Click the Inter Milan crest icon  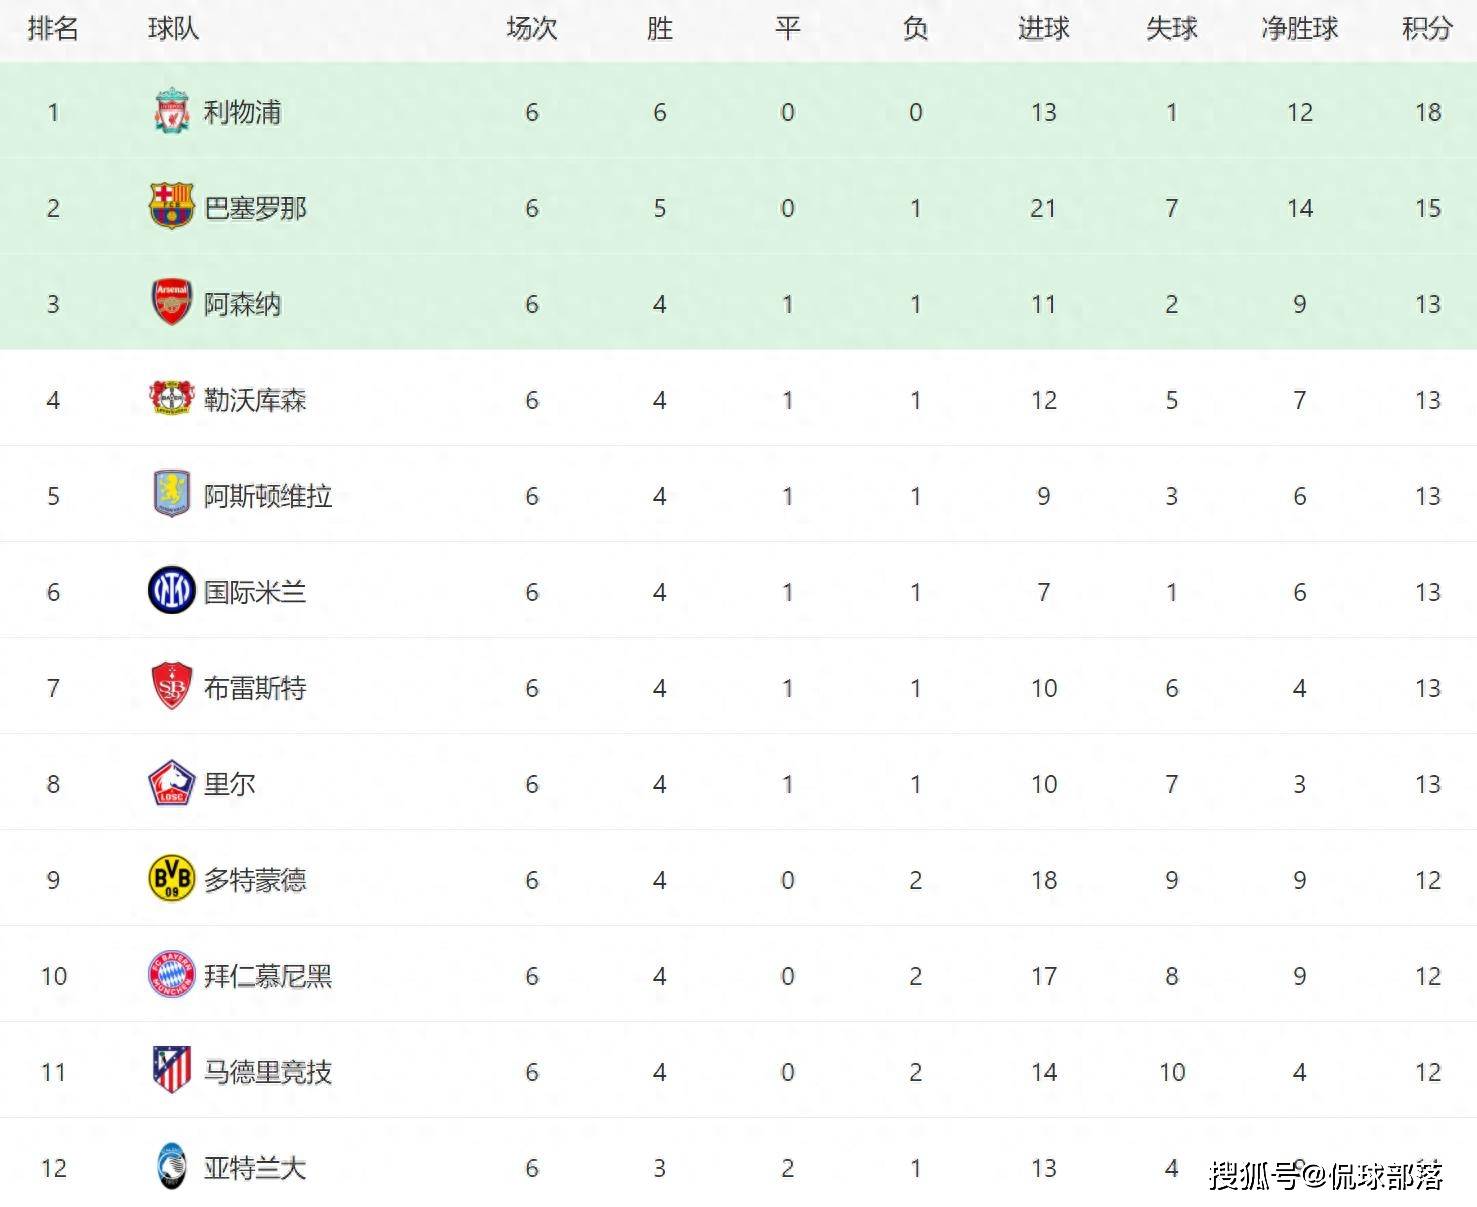pyautogui.click(x=171, y=591)
